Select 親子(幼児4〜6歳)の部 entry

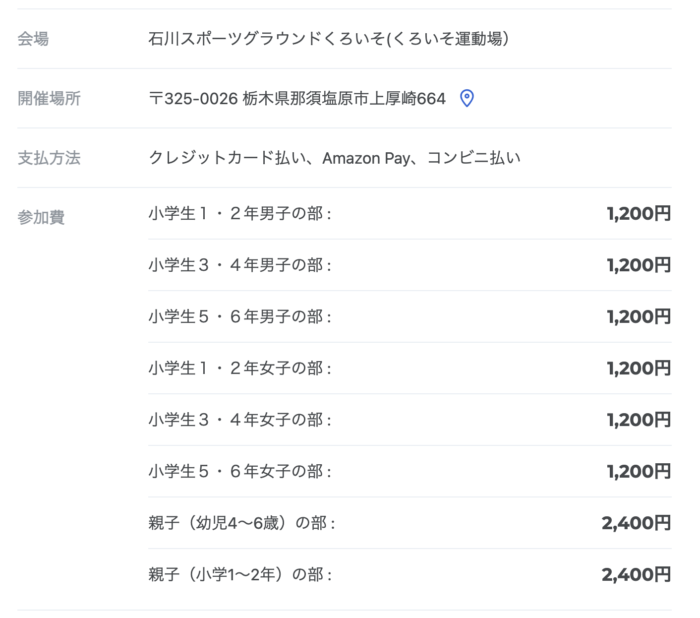242,523
